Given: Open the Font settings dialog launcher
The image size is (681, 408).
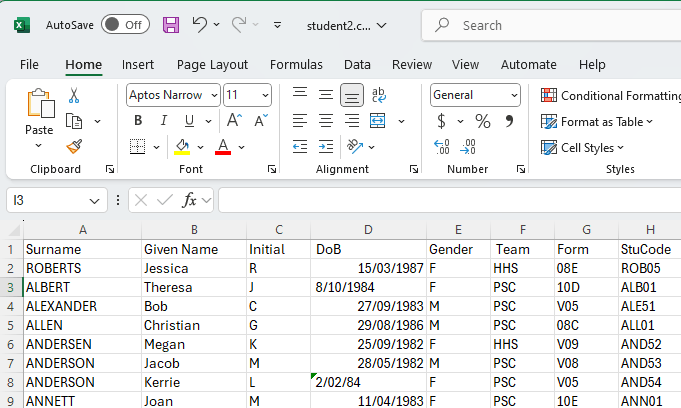Looking at the screenshot, I should click(x=272, y=169).
